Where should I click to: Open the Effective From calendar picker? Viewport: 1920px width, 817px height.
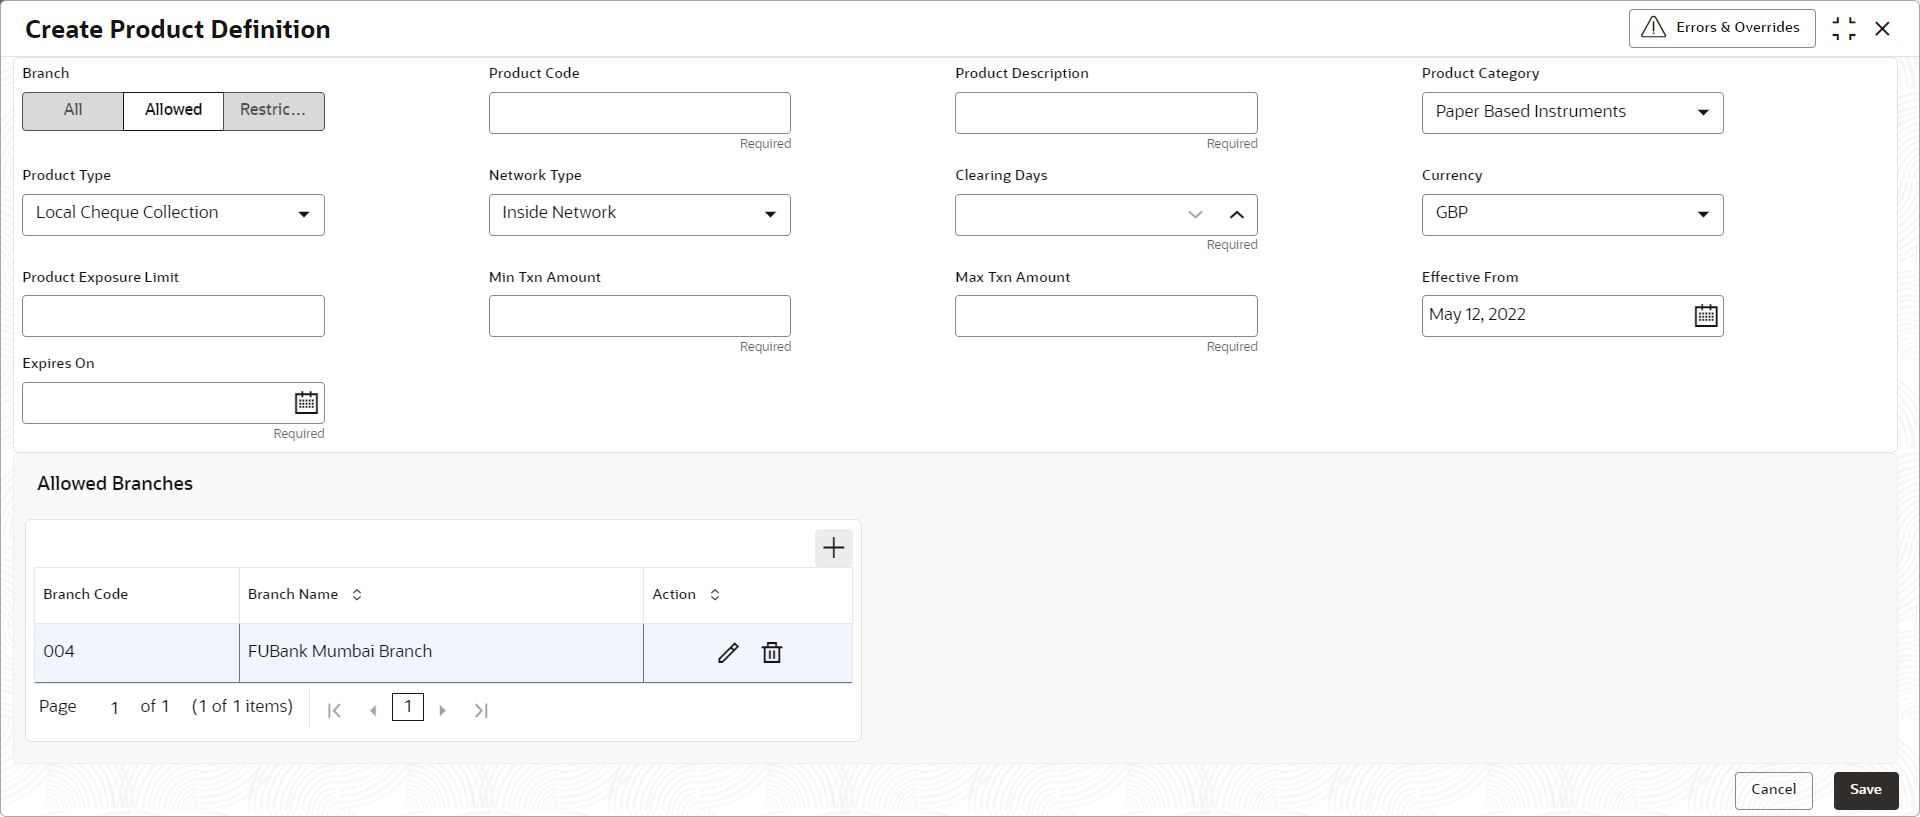(x=1705, y=316)
